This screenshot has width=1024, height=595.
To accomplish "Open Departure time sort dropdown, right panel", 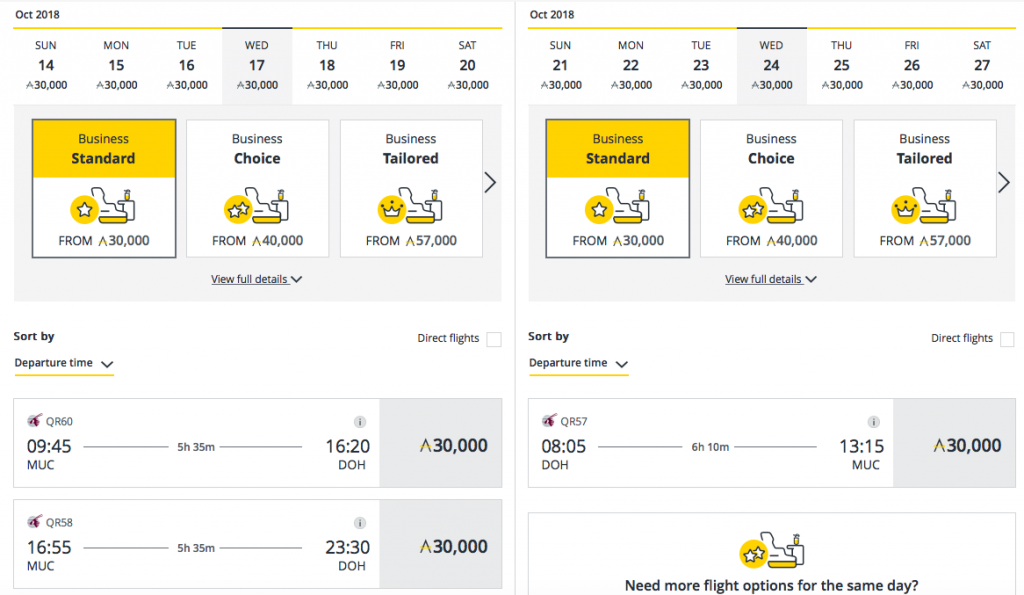I will tap(578, 364).
